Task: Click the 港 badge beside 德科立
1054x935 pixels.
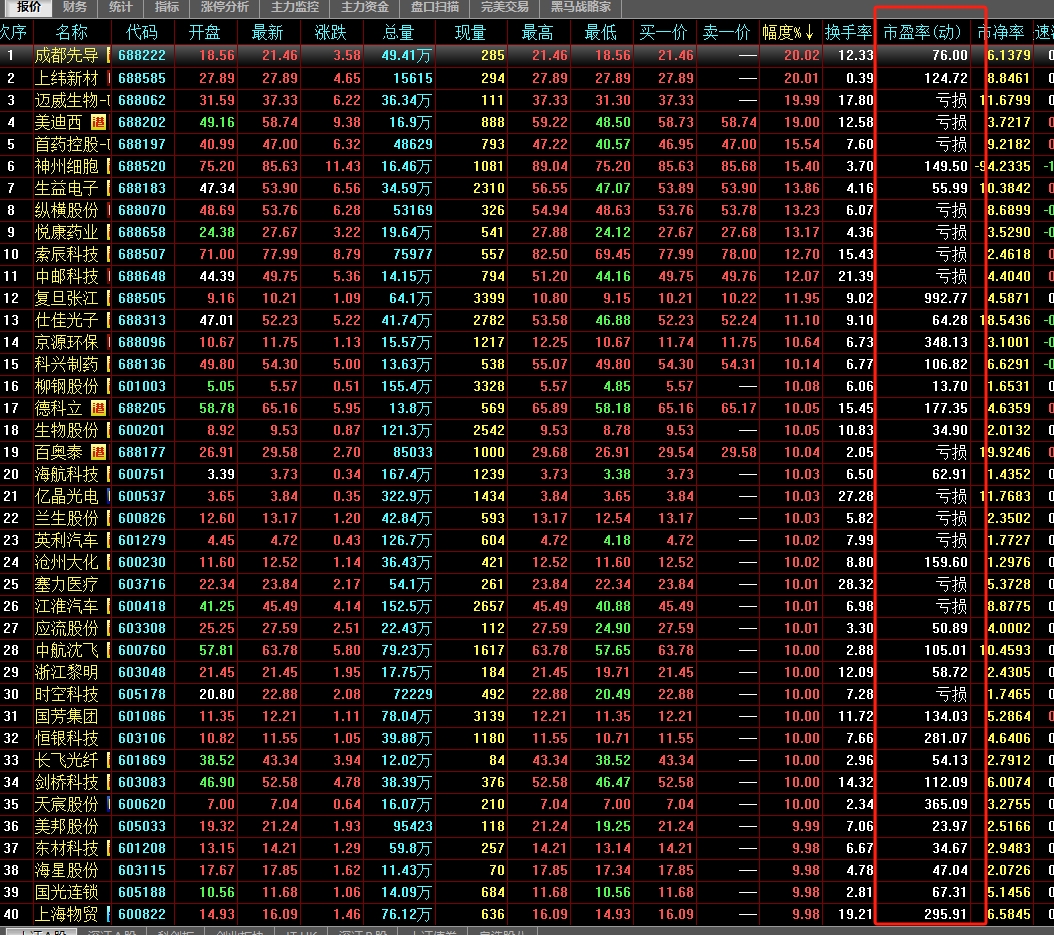Action: coord(98,408)
